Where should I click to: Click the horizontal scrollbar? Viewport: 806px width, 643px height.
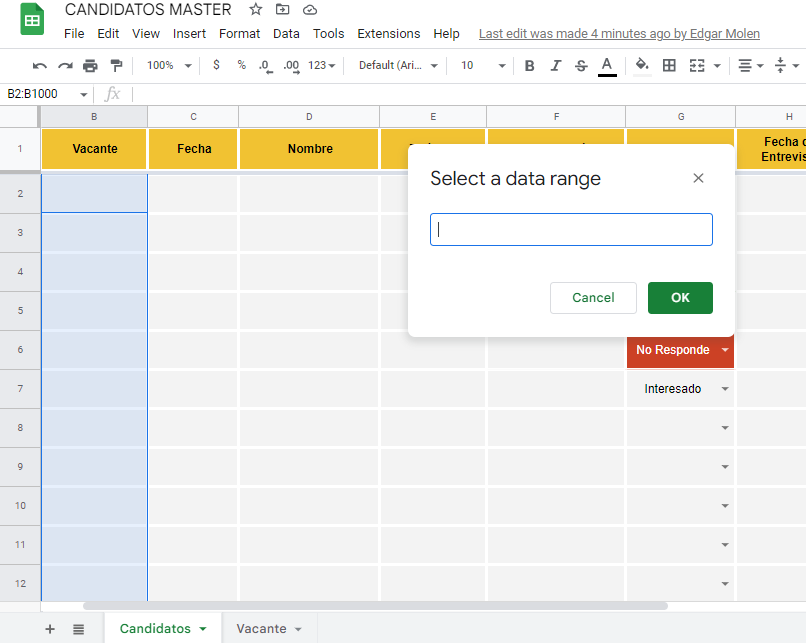[375, 606]
